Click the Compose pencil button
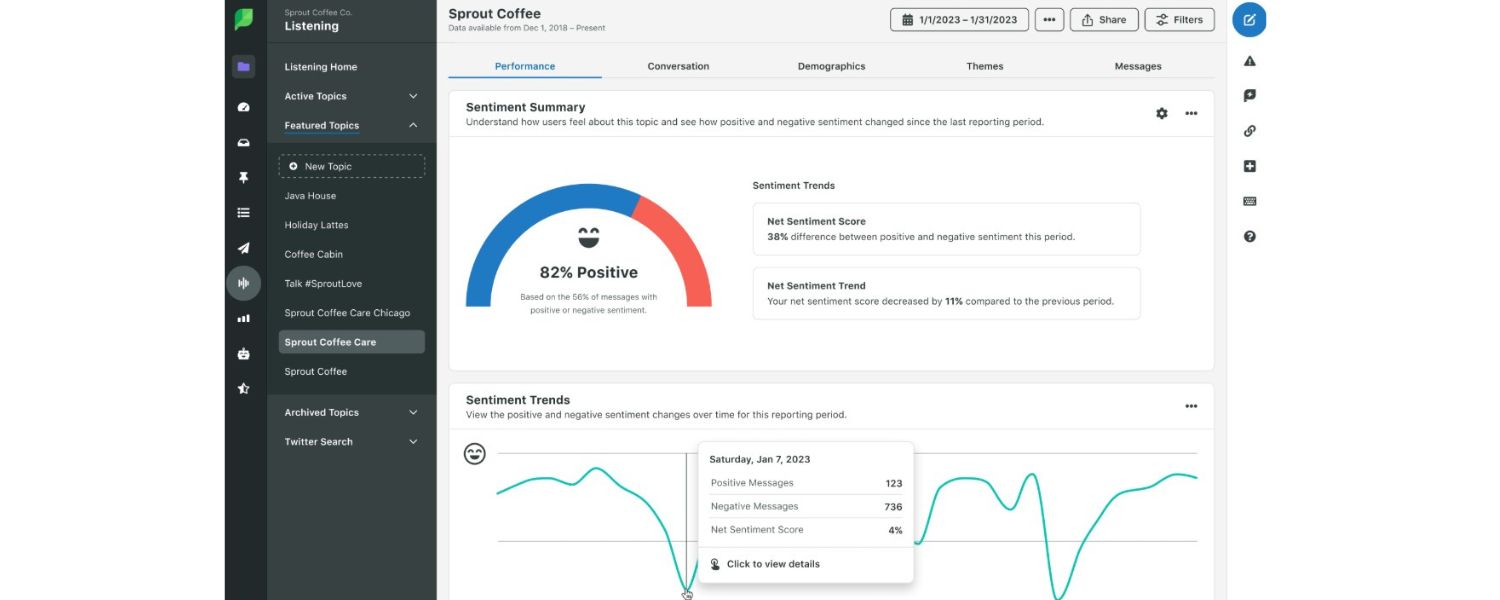This screenshot has width=1500, height=600. coord(1249,20)
